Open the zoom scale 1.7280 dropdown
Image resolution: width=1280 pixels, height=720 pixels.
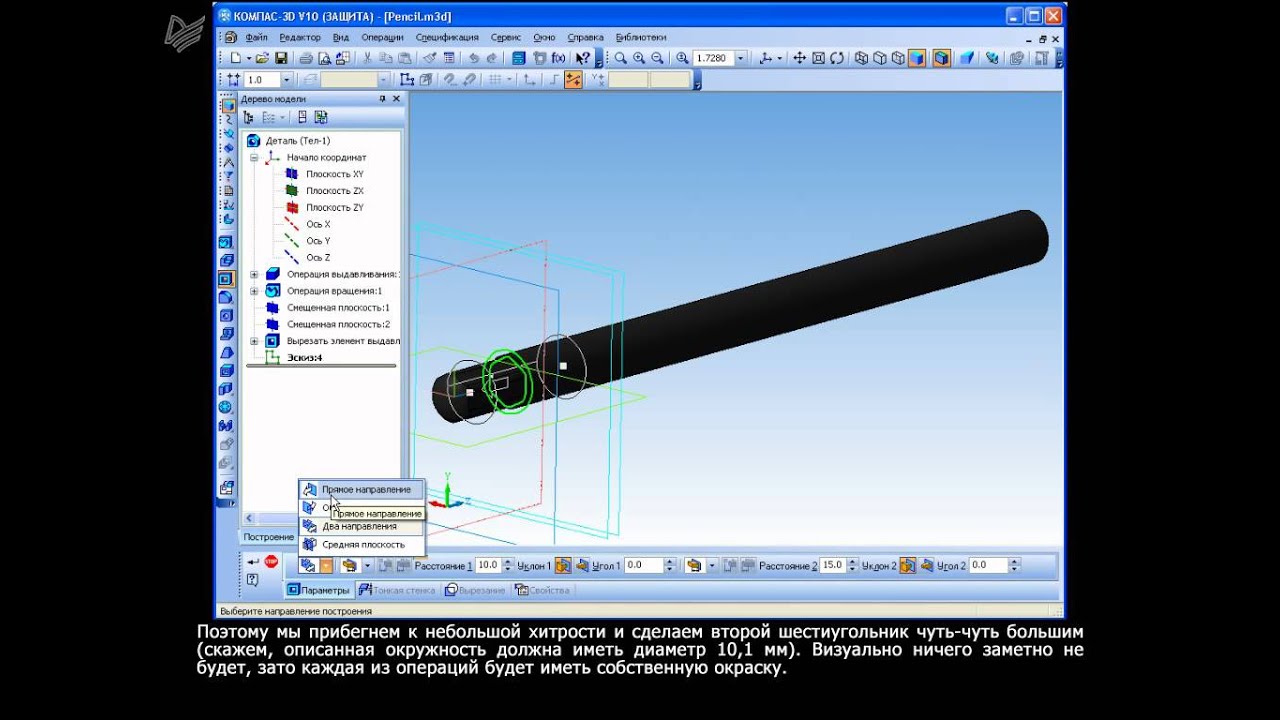click(x=740, y=58)
